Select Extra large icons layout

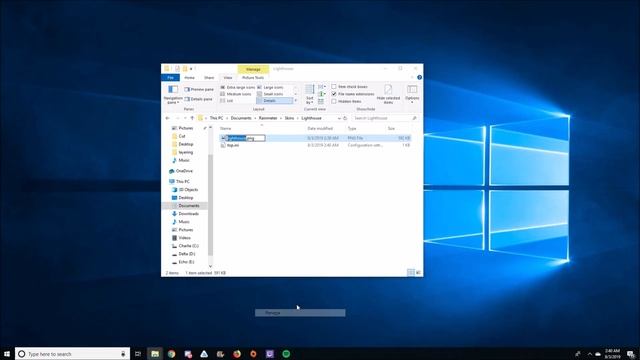[x=238, y=87]
